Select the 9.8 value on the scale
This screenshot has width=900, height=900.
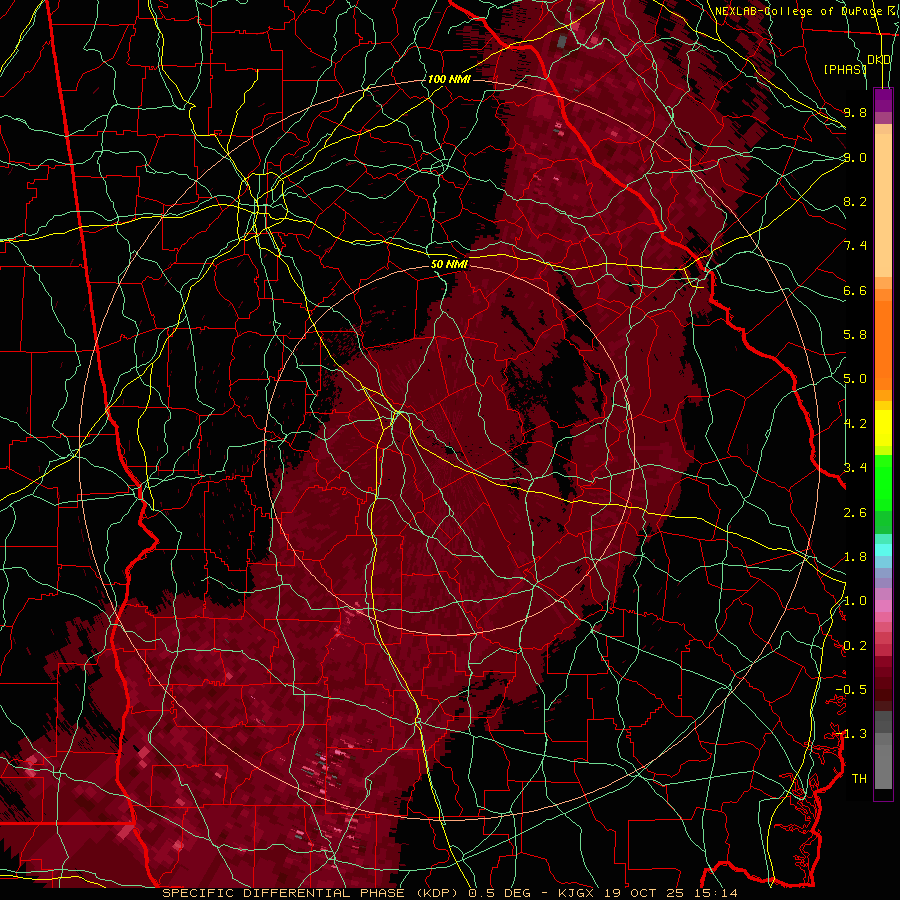click(x=855, y=112)
